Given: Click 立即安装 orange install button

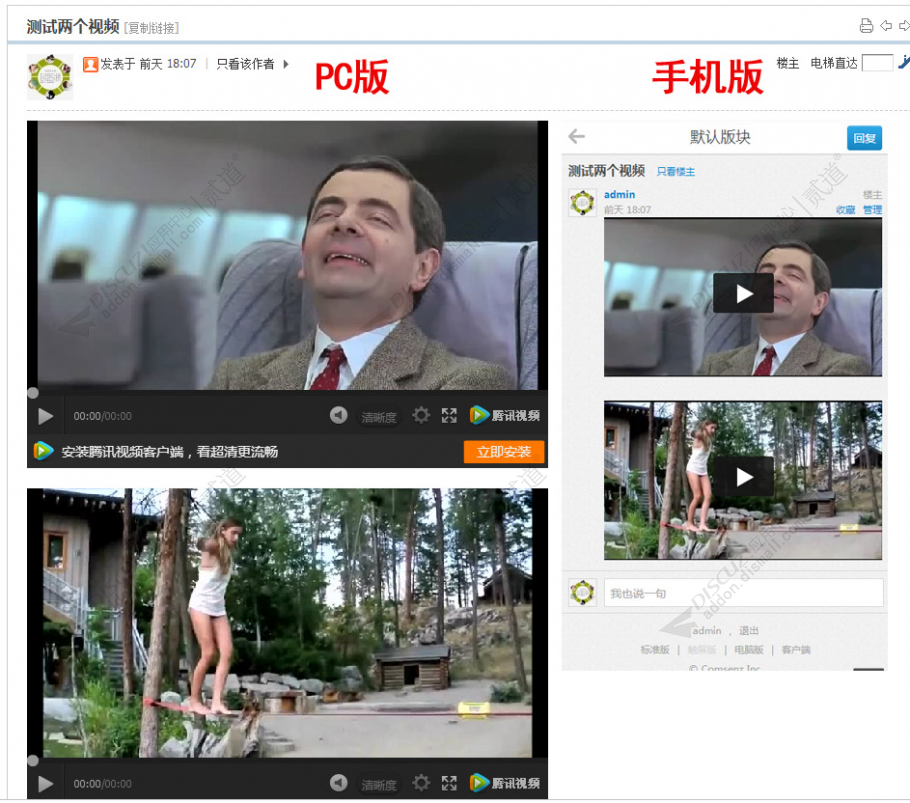Looking at the screenshot, I should tap(504, 452).
